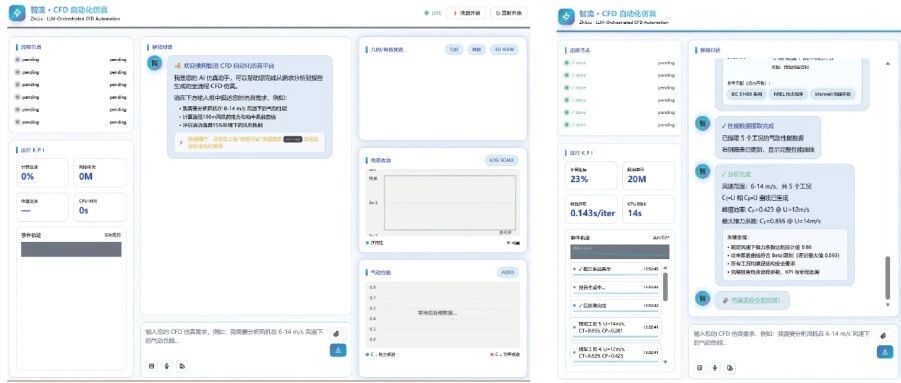
Task: Toggle Cp power coefficient legend entry
Action: click(x=504, y=354)
